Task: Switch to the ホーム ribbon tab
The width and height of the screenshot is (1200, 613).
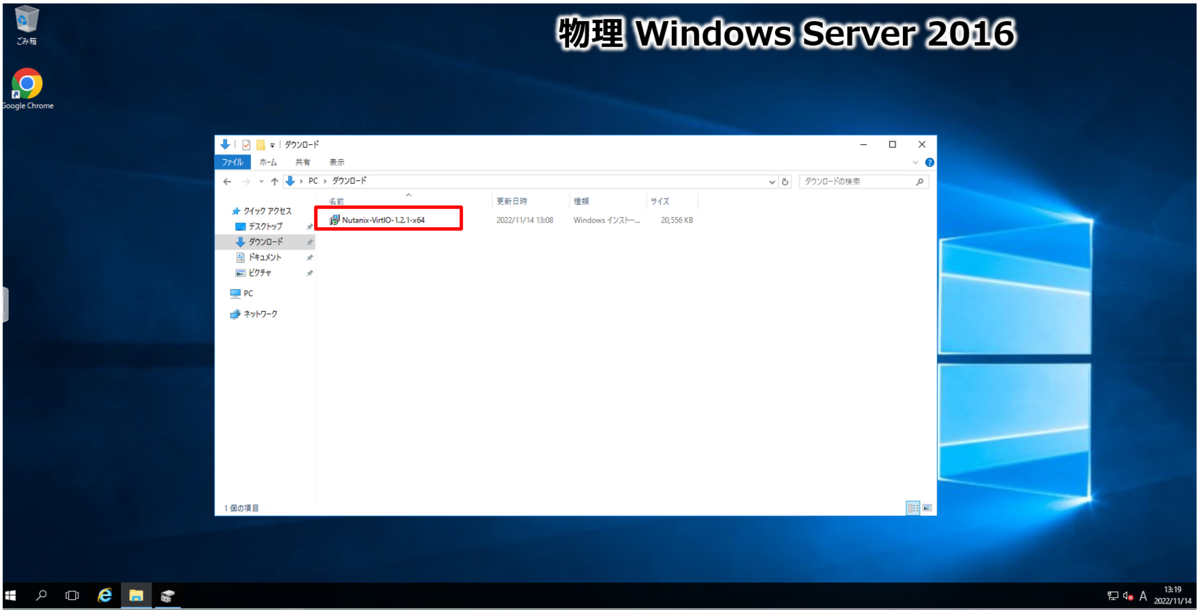Action: click(x=268, y=162)
